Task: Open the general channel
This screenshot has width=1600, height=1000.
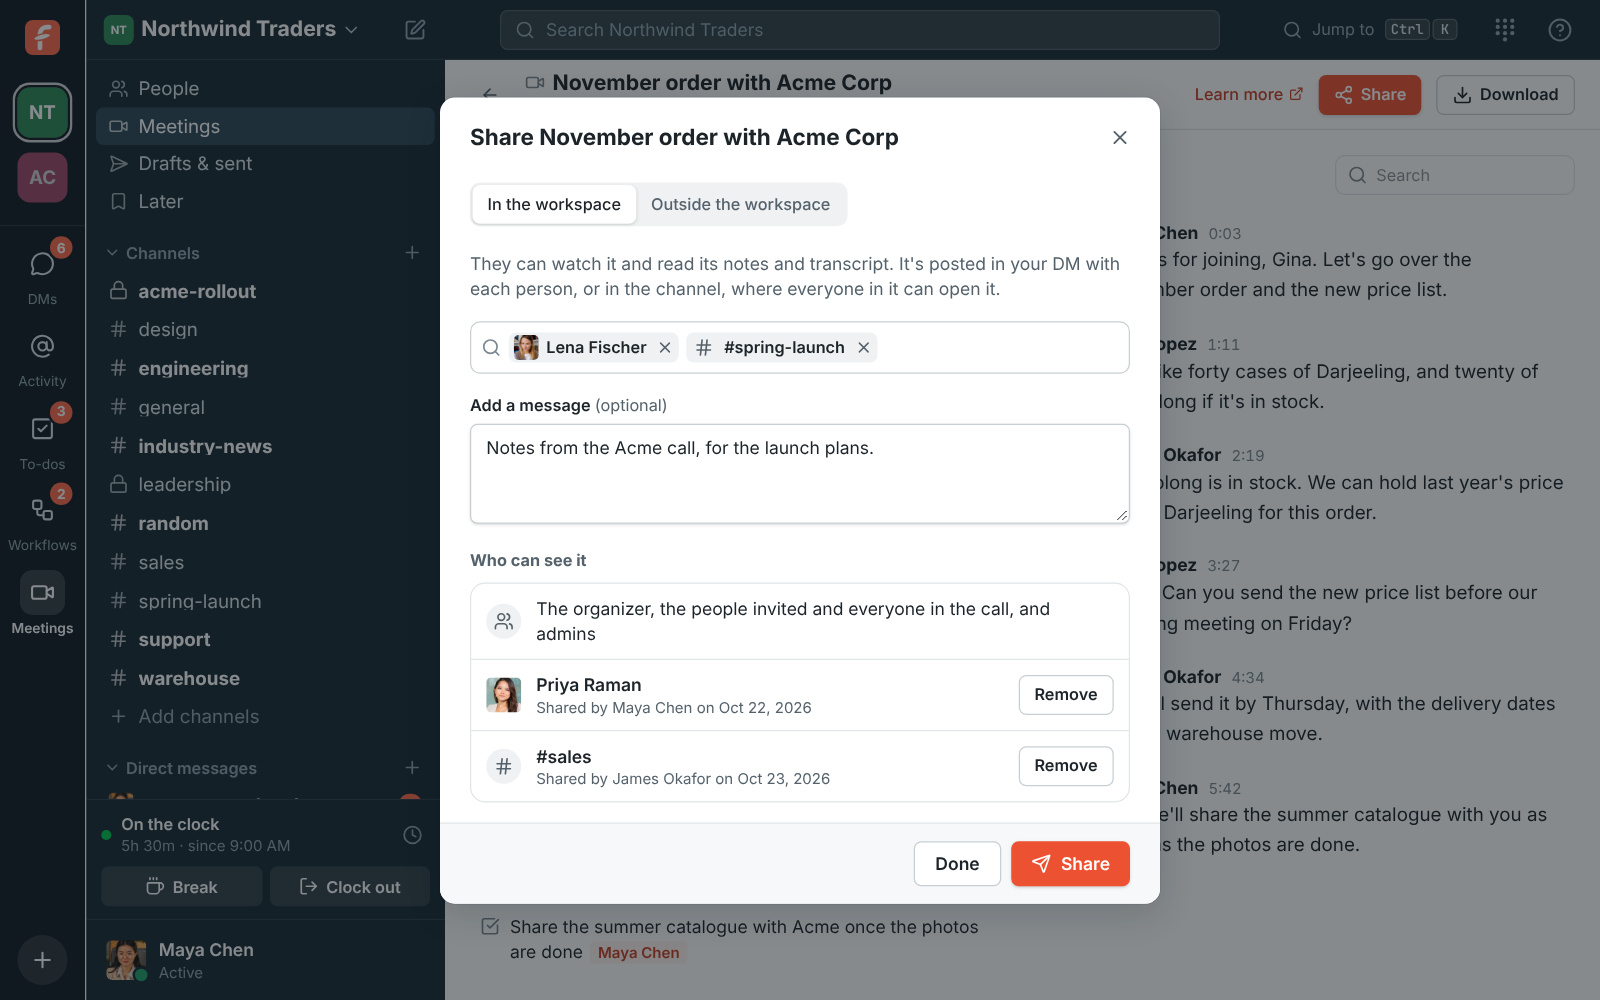Action: click(x=265, y=407)
